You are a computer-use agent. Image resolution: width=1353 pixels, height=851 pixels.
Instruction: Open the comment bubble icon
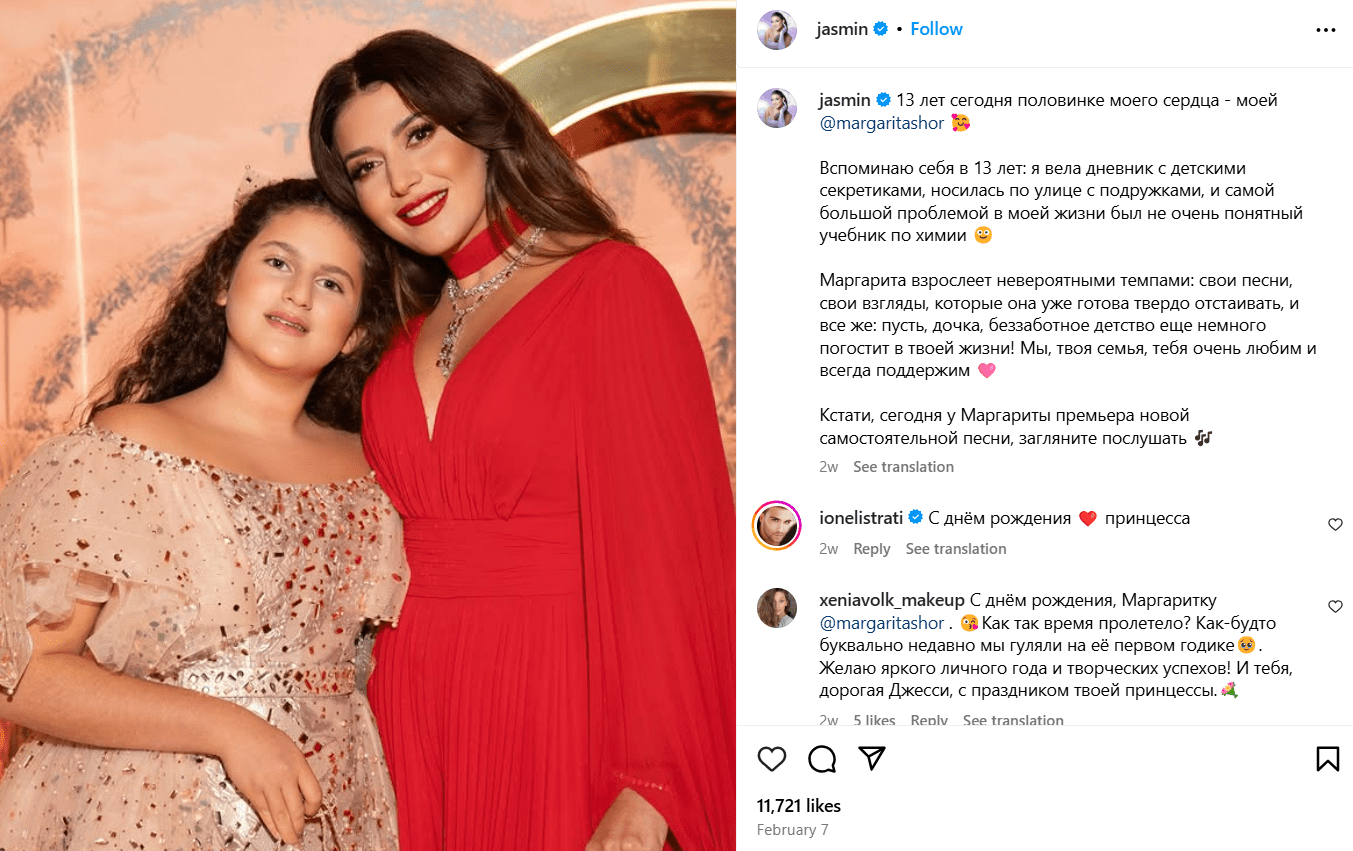pyautogui.click(x=822, y=759)
